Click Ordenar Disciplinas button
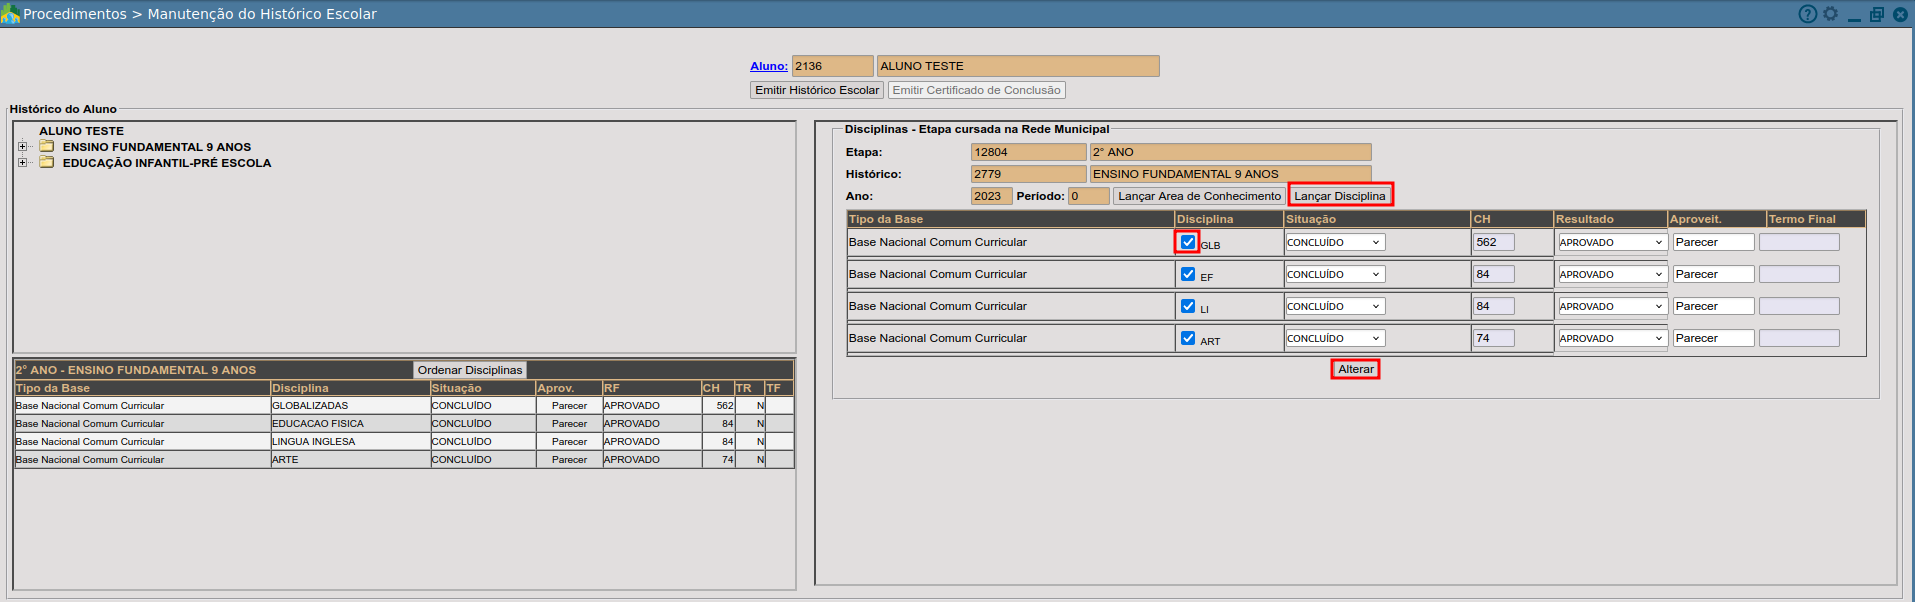The height and width of the screenshot is (602, 1915). pyautogui.click(x=470, y=370)
